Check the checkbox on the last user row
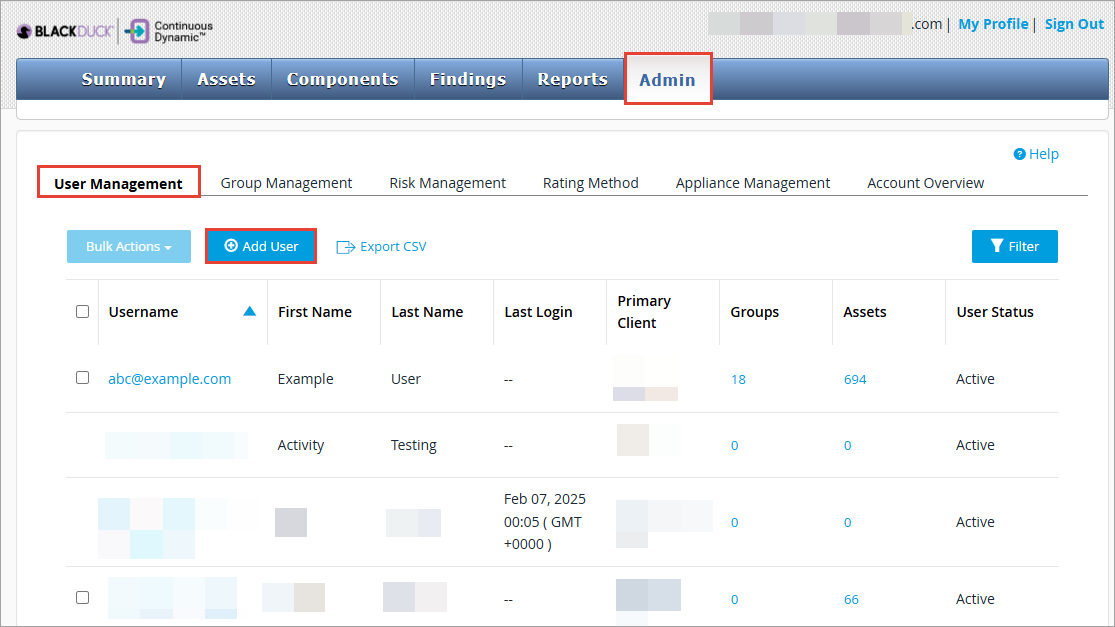Screen dimensions: 1115x627 [82, 597]
